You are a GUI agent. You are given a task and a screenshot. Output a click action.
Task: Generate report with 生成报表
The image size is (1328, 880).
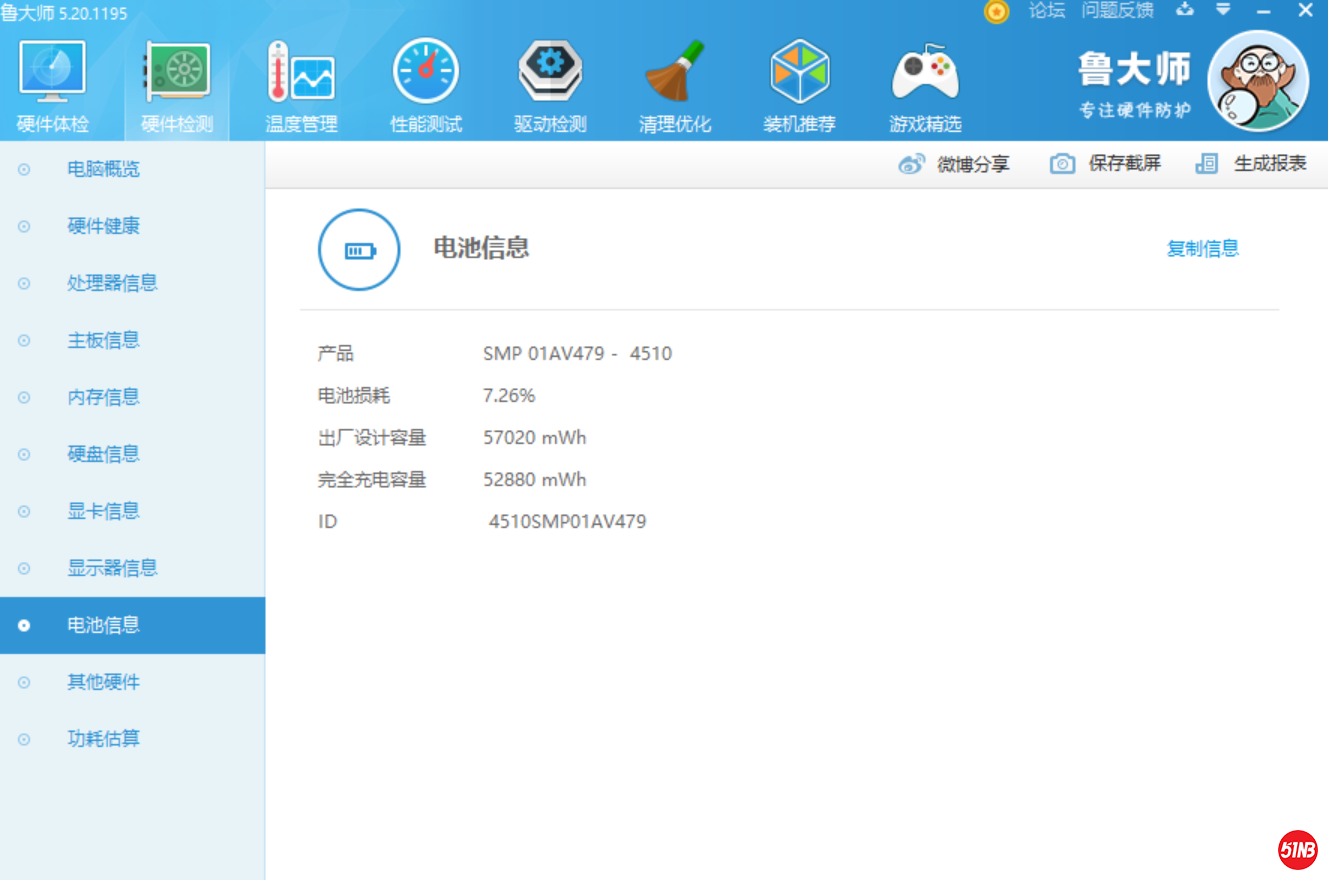[1251, 164]
